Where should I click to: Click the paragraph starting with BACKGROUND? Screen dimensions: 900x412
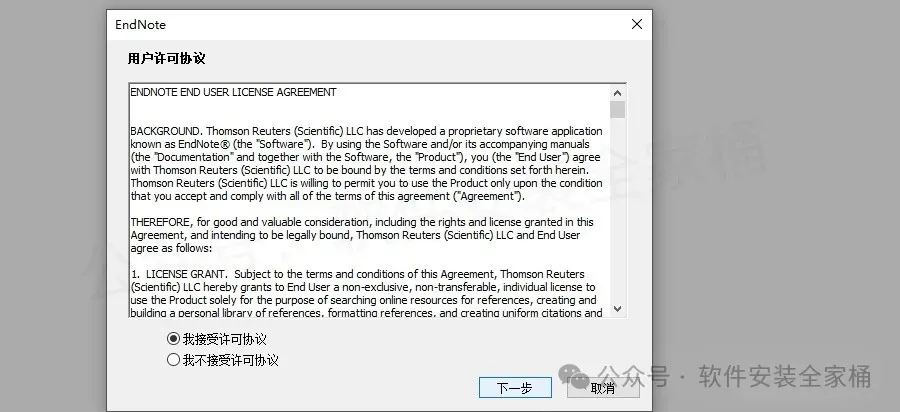(366, 164)
